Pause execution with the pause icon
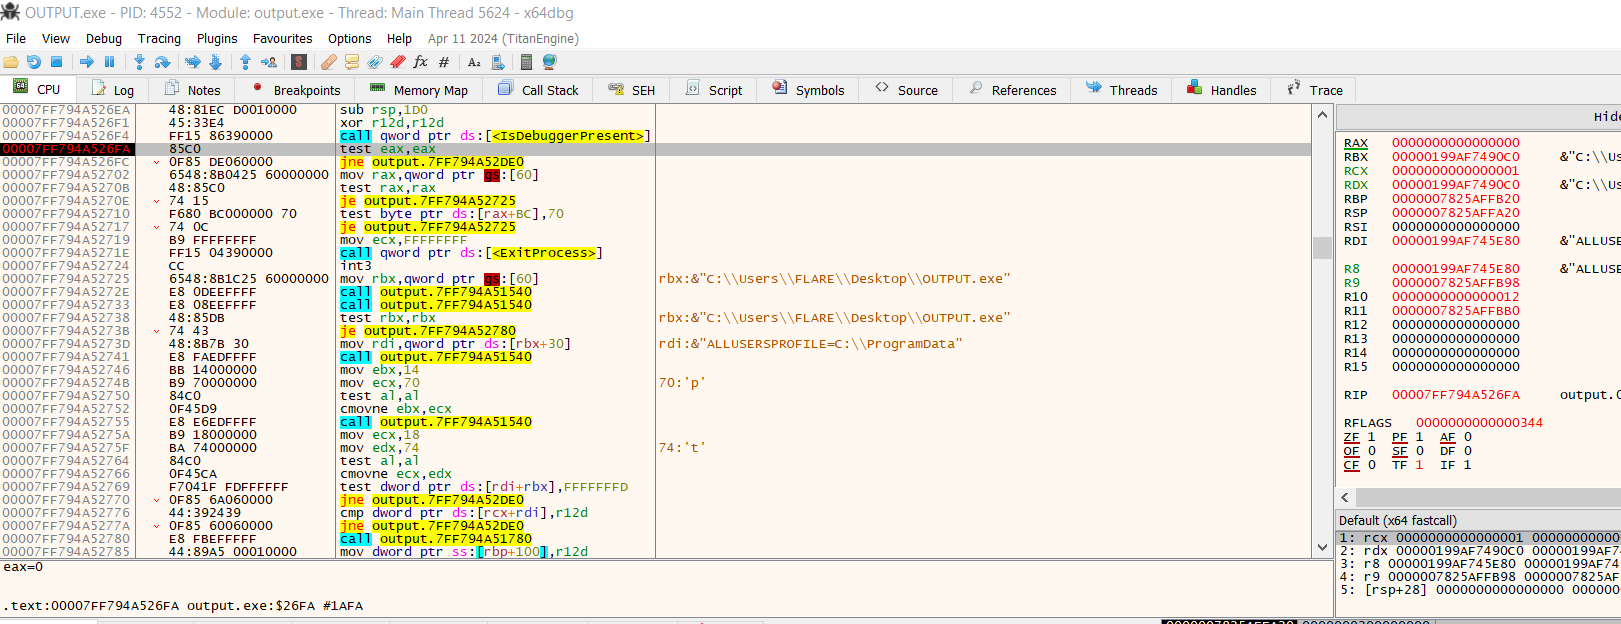Viewport: 1621px width, 624px height. [110, 62]
